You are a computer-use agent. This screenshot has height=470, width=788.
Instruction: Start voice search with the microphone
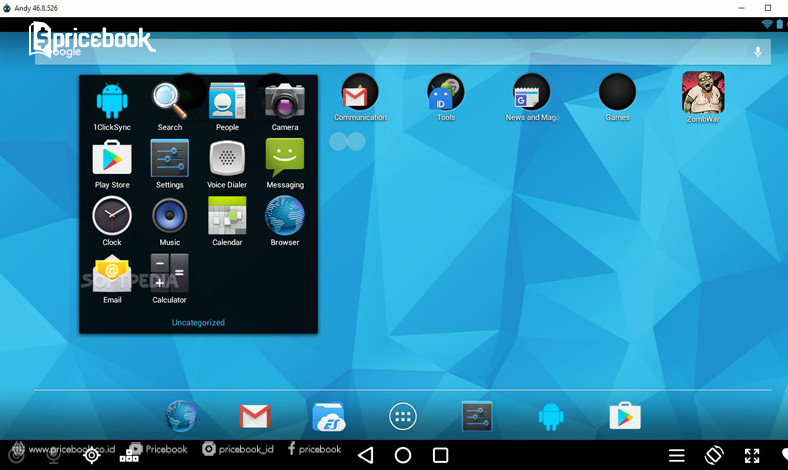pyautogui.click(x=757, y=52)
